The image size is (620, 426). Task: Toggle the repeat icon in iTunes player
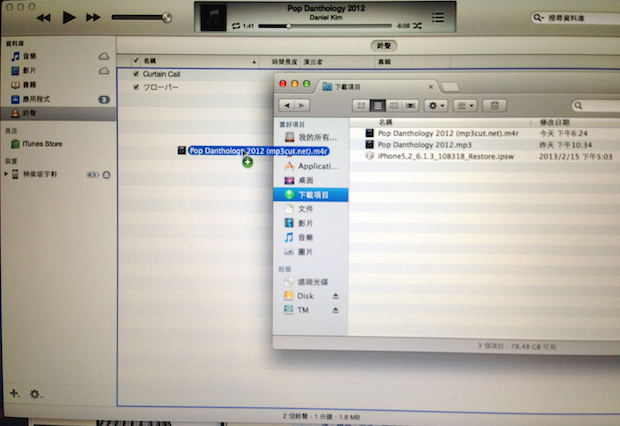click(236, 26)
